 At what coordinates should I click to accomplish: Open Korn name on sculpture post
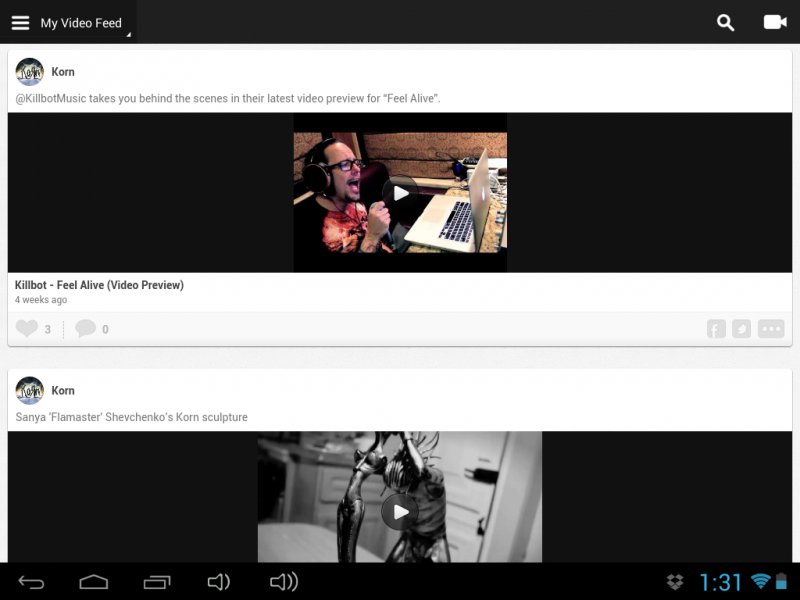pos(63,391)
